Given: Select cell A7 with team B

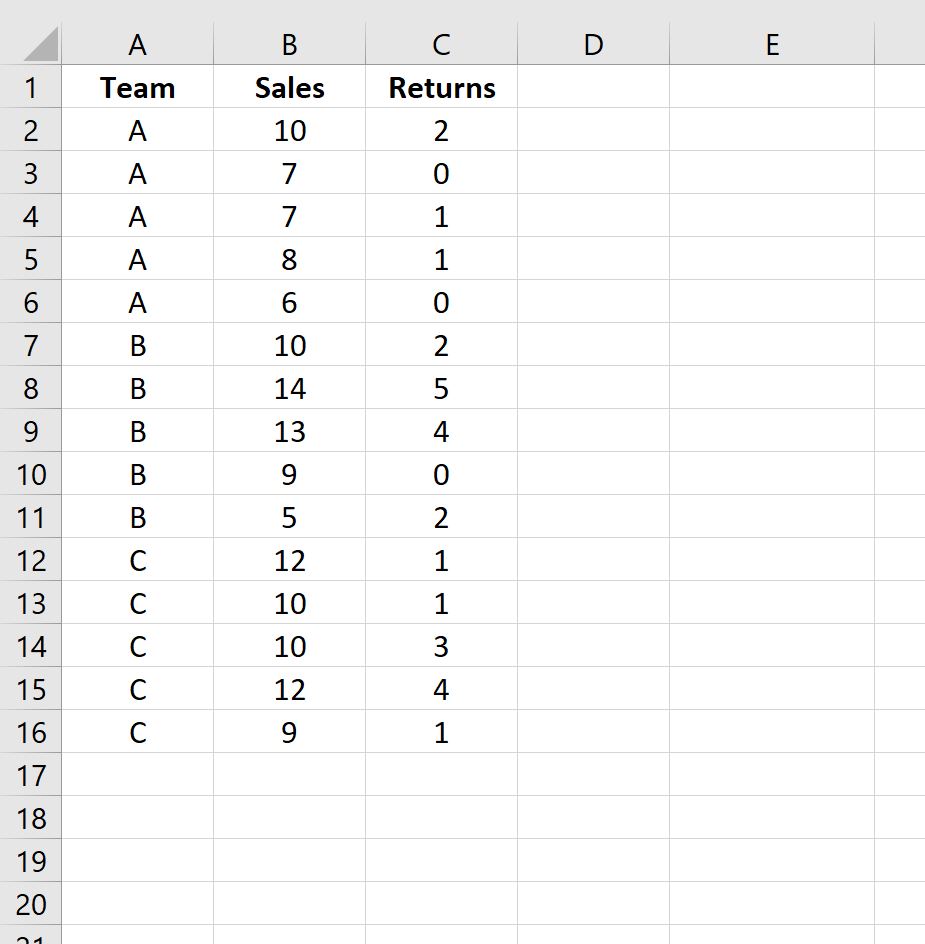Looking at the screenshot, I should pyautogui.click(x=137, y=345).
